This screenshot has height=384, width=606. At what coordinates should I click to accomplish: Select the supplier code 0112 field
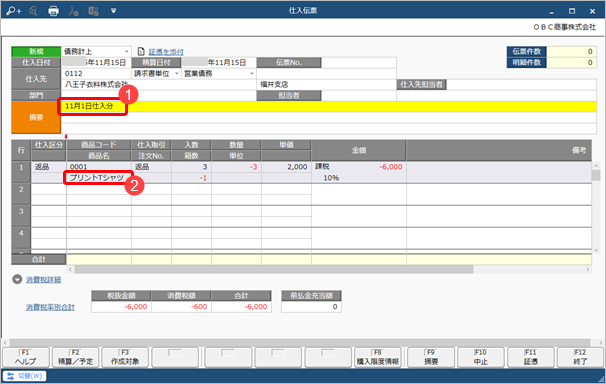tap(96, 73)
